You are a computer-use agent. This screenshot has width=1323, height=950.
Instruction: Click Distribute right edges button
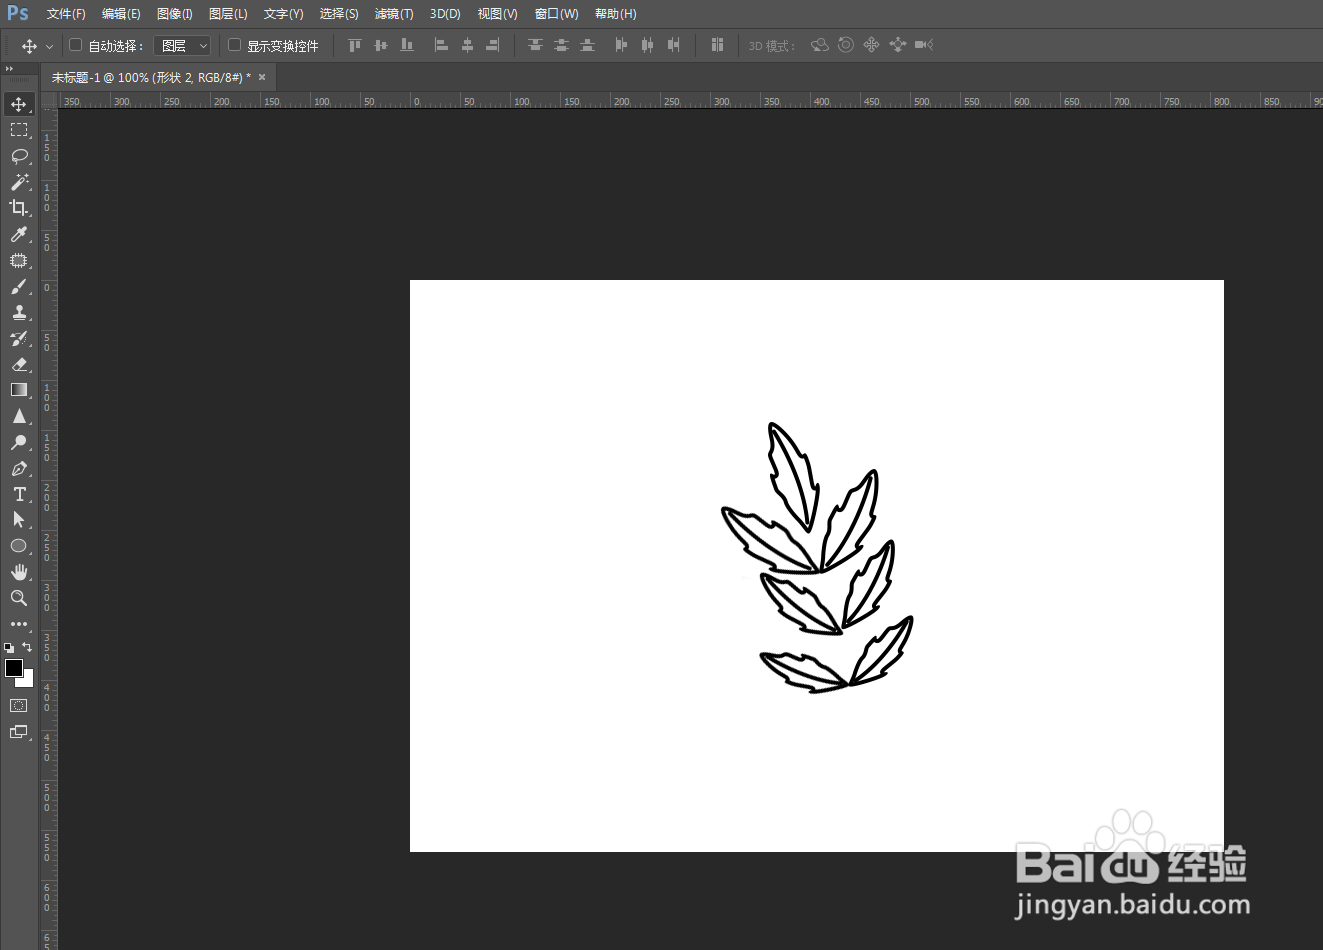tap(673, 45)
